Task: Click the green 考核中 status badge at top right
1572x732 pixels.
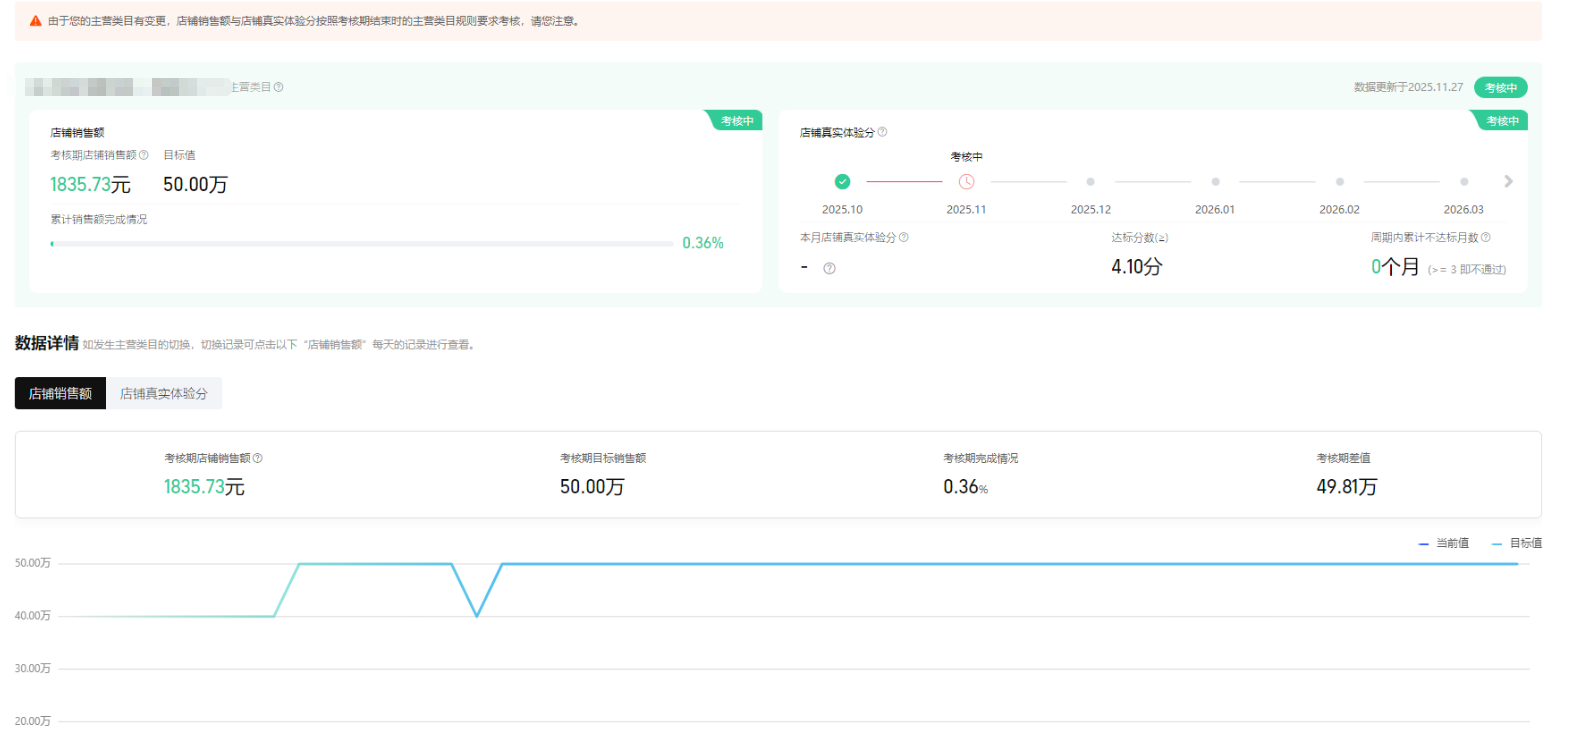Action: click(x=1500, y=88)
